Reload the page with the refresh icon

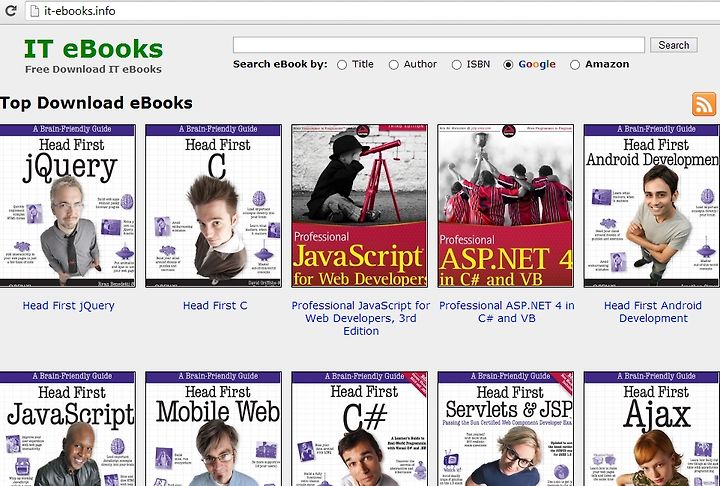pos(10,10)
